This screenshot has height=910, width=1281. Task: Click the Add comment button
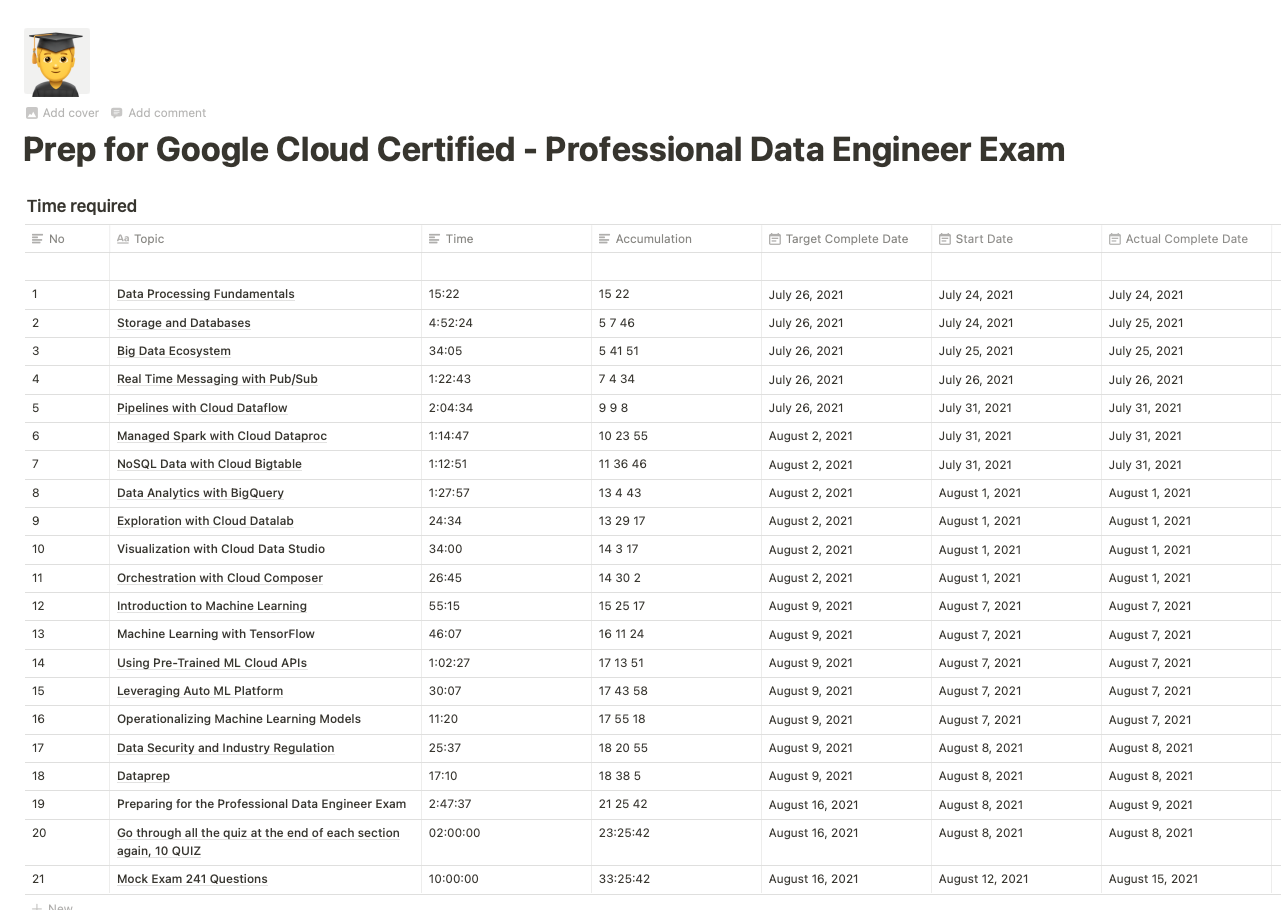[166, 113]
